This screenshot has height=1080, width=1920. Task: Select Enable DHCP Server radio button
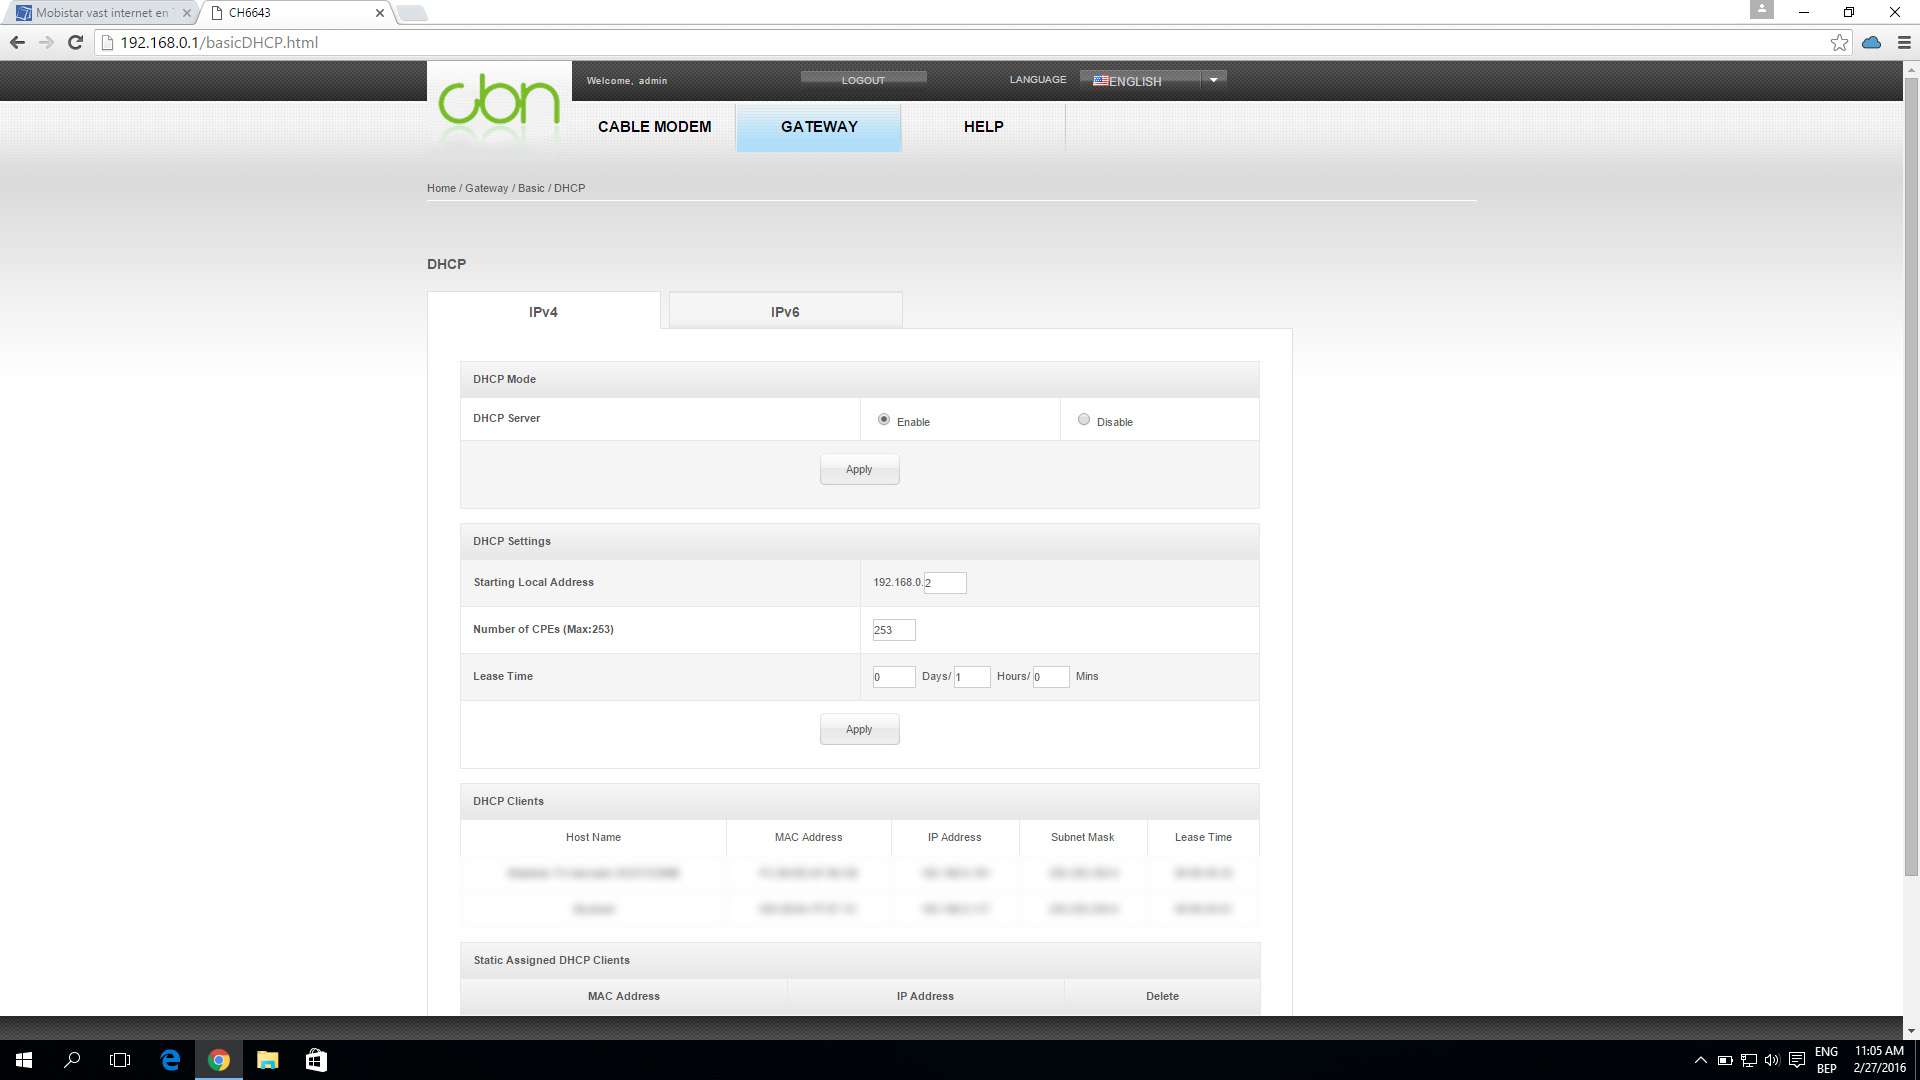coord(884,420)
